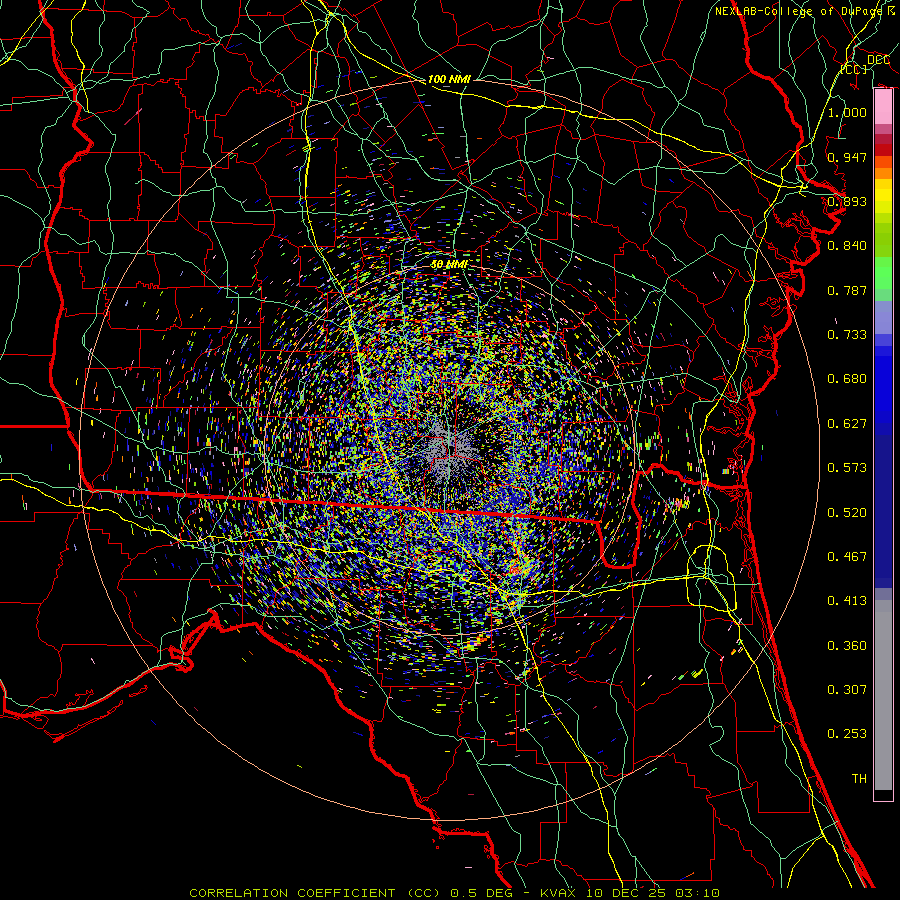Select the 0.573 legend value
The height and width of the screenshot is (900, 900).
pyautogui.click(x=847, y=468)
